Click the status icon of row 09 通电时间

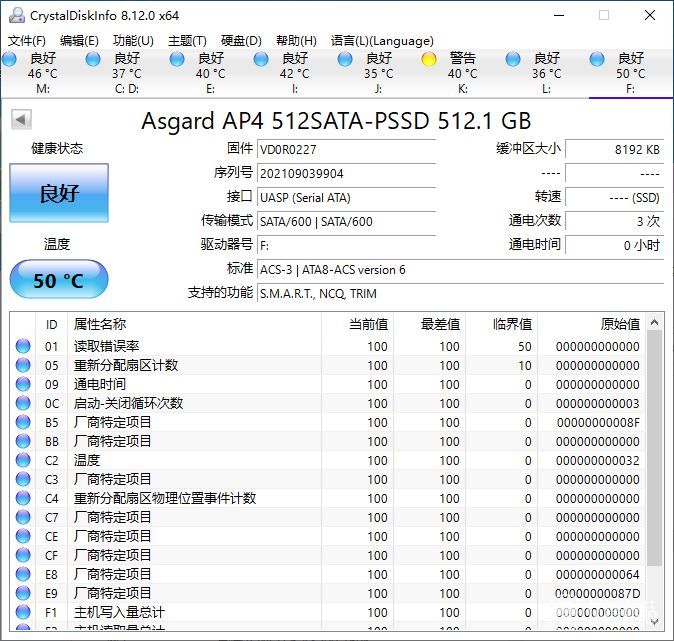coord(23,384)
